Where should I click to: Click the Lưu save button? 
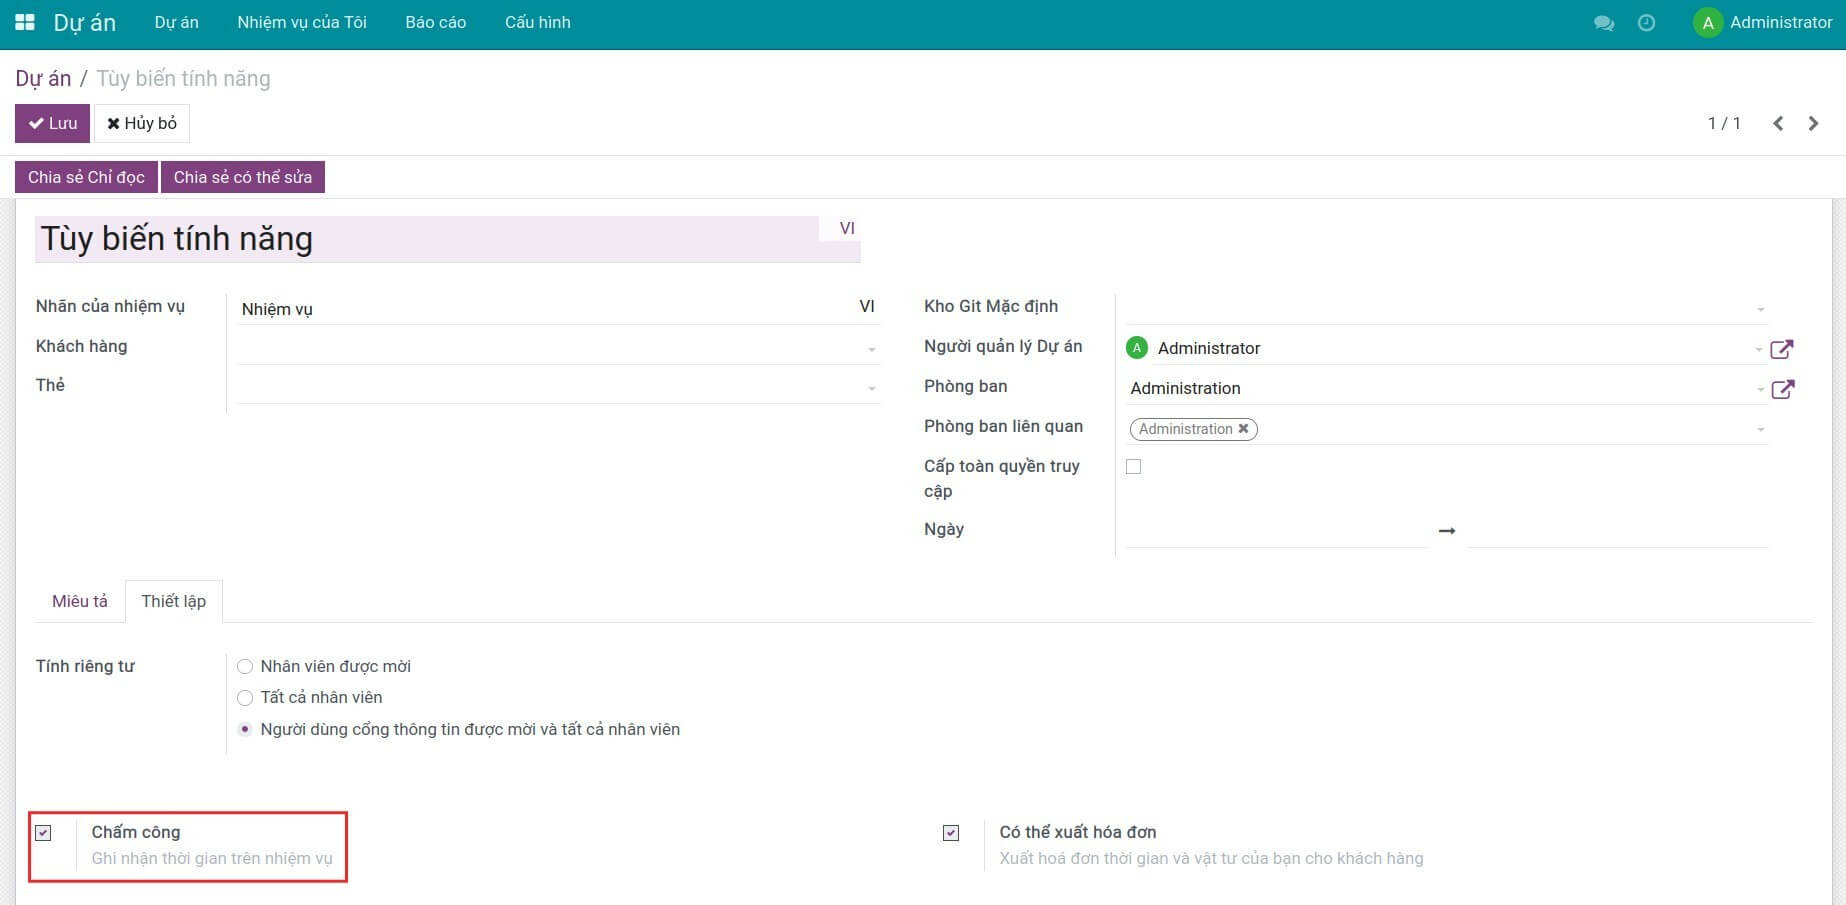pos(52,123)
